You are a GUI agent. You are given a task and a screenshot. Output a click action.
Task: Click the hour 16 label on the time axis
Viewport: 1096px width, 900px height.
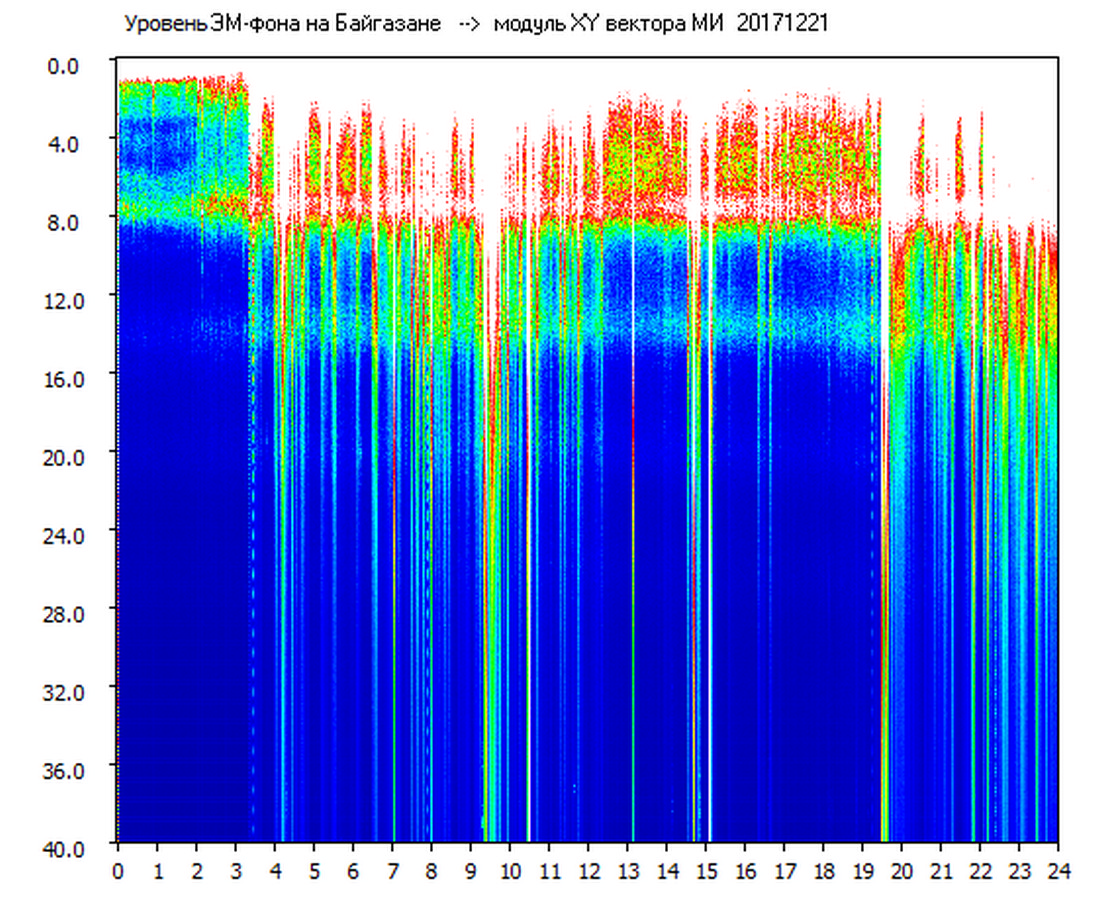[745, 871]
